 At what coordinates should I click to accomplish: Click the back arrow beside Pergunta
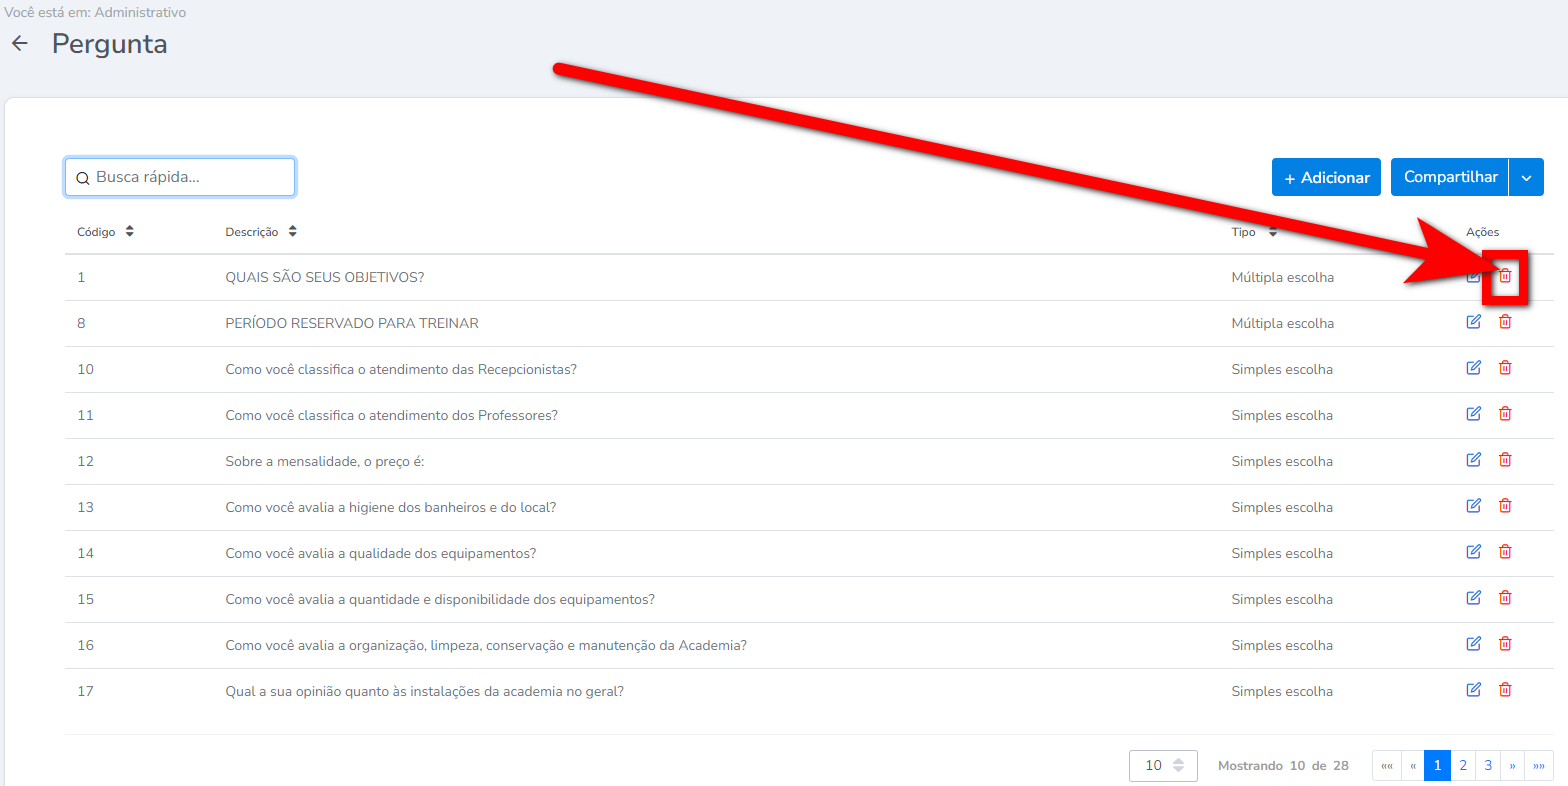19,44
